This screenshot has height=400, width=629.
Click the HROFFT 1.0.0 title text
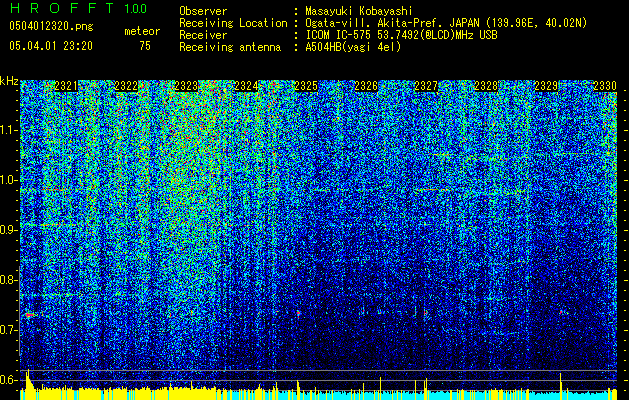(x=78, y=8)
